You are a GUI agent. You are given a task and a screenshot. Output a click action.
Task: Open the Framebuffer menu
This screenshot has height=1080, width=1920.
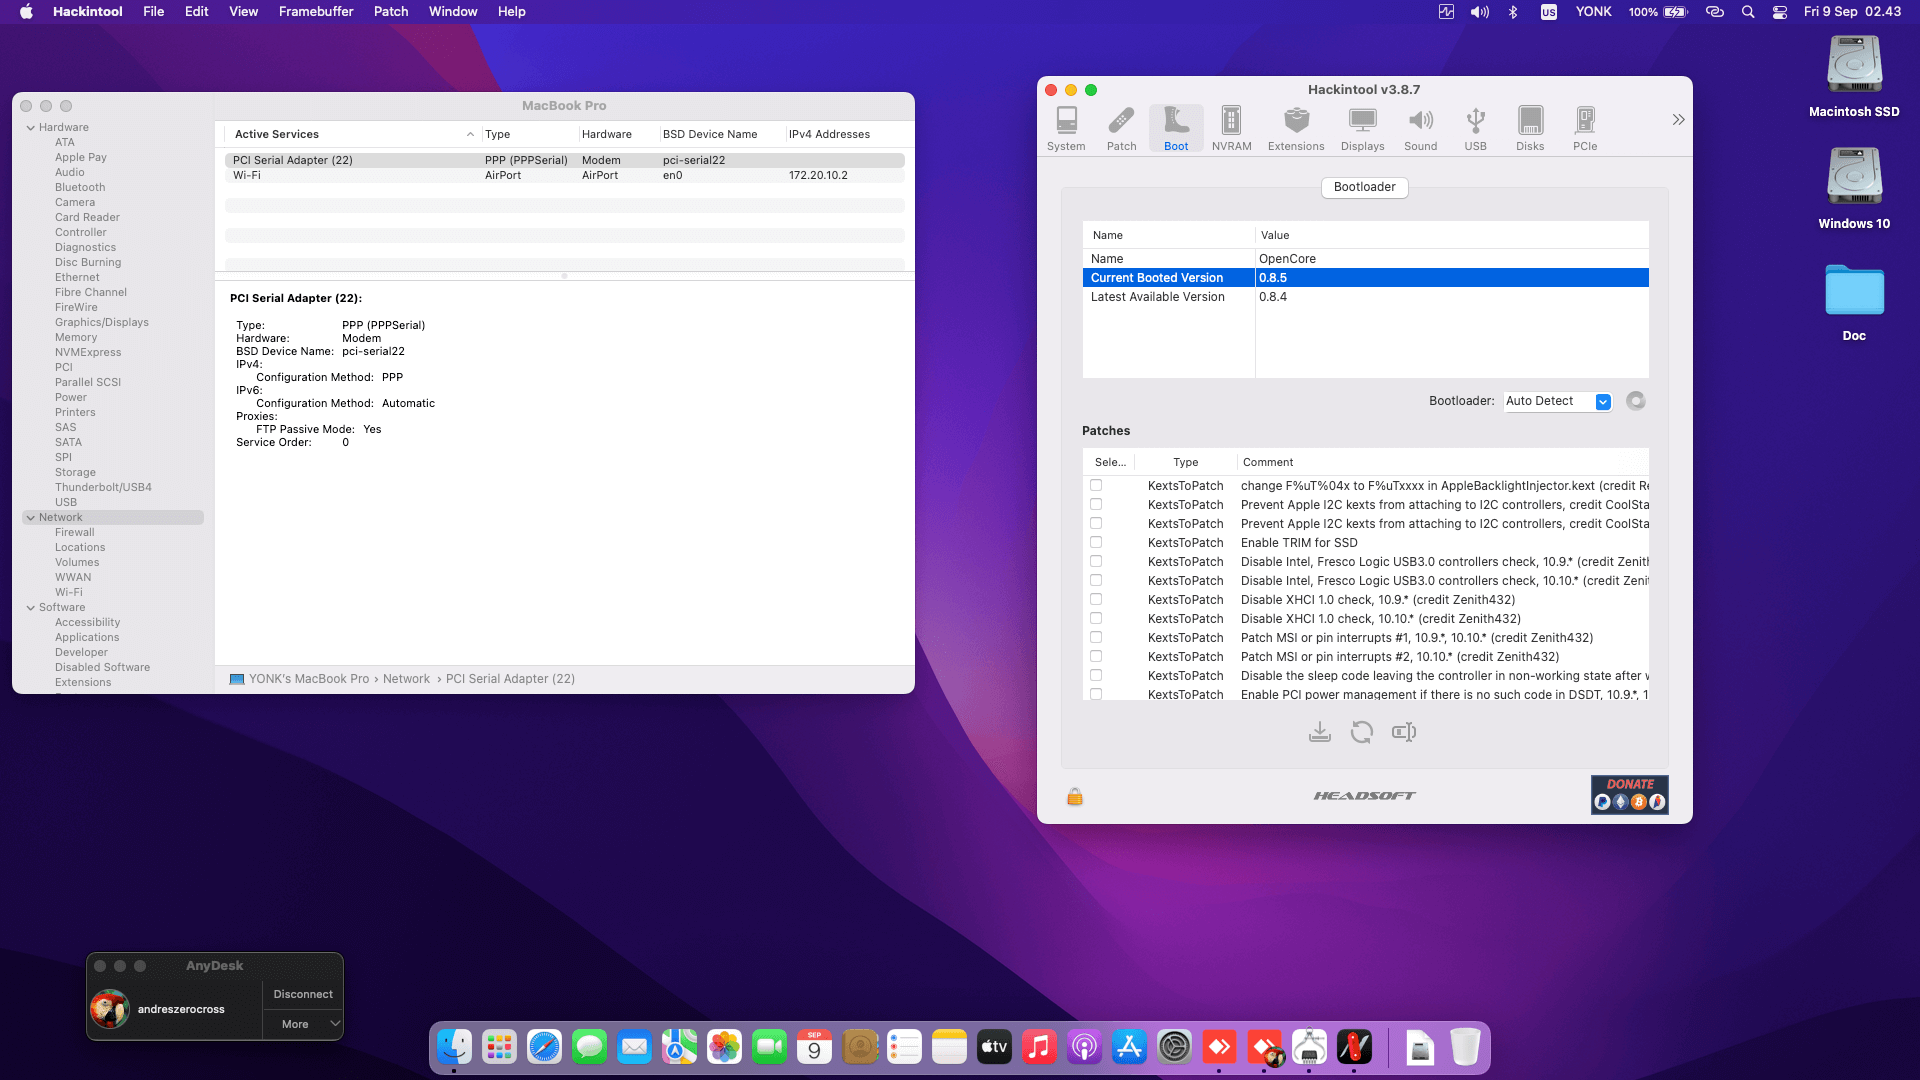(316, 12)
